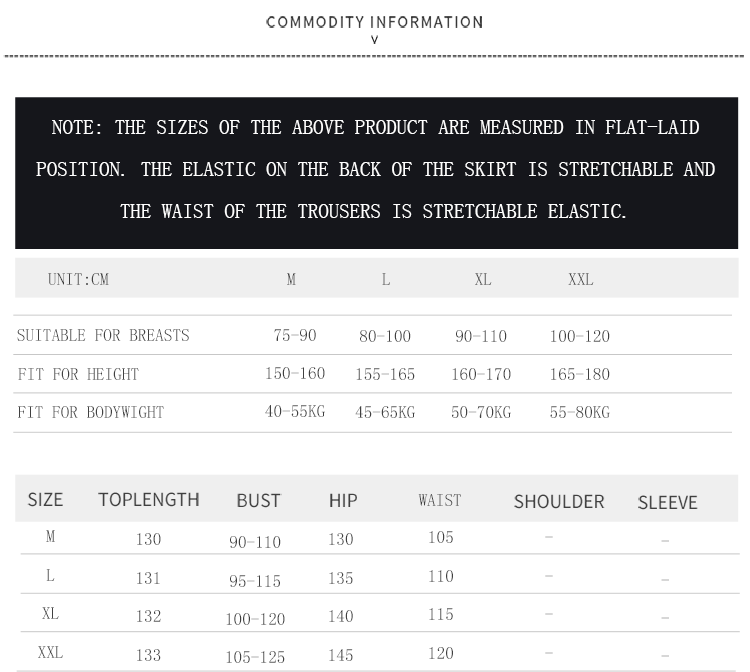Click the Suitable For Breasts row label

tap(103, 336)
